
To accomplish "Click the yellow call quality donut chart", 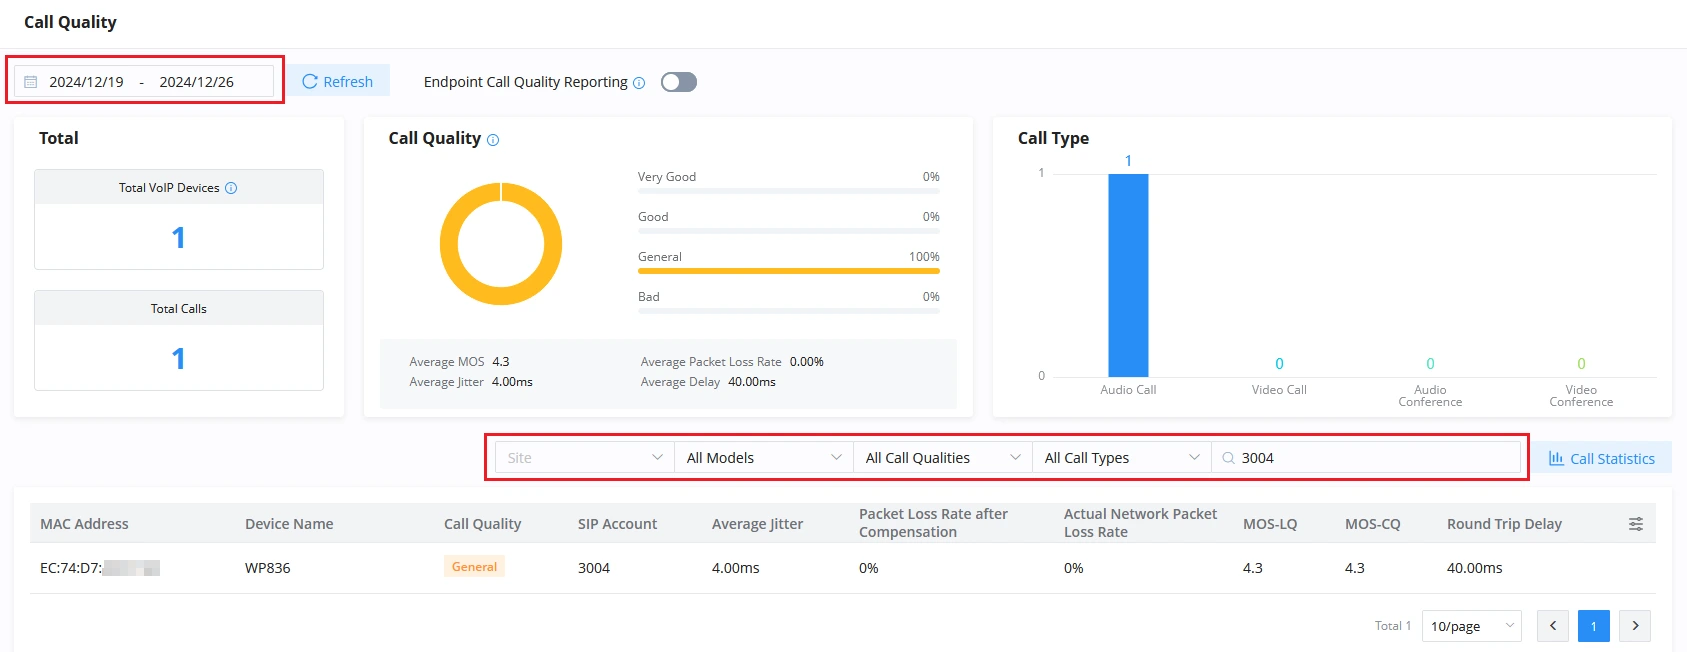I will pyautogui.click(x=501, y=244).
